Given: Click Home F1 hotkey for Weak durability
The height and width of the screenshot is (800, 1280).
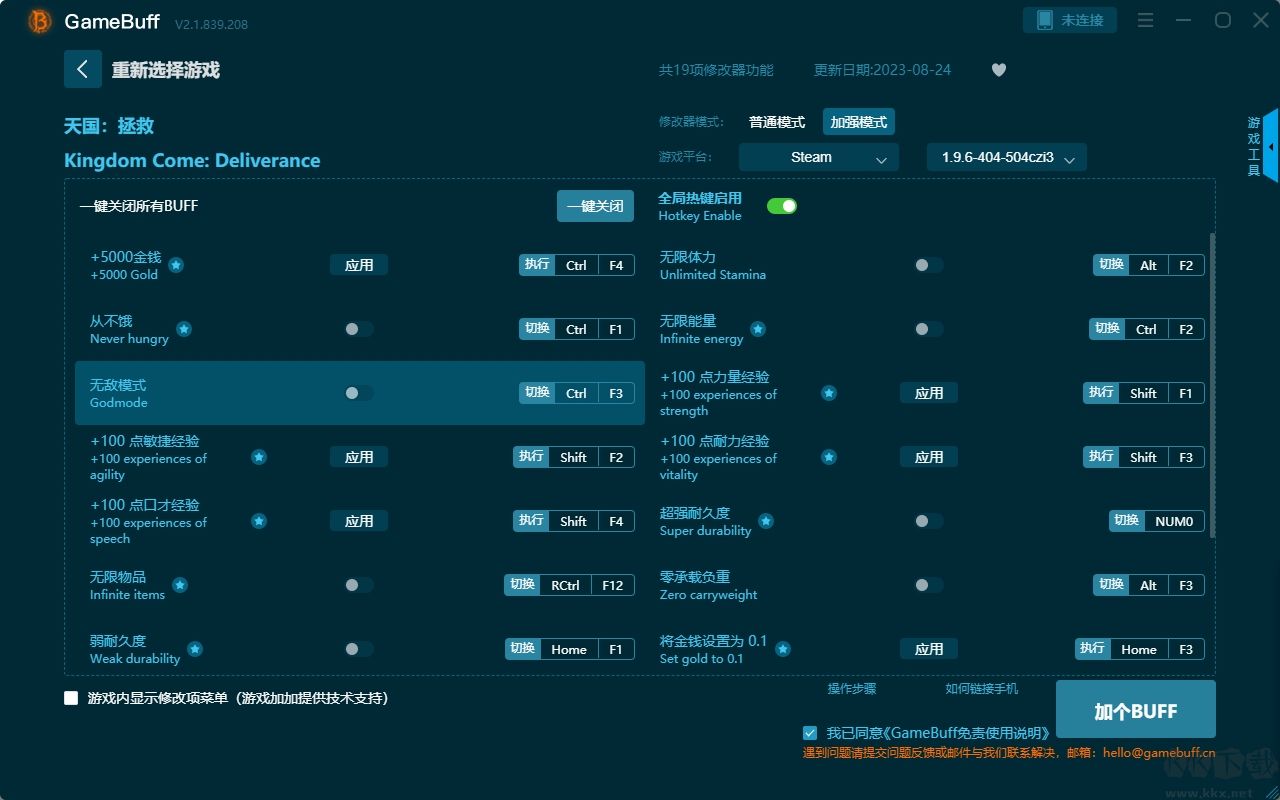Looking at the screenshot, I should (x=569, y=649).
